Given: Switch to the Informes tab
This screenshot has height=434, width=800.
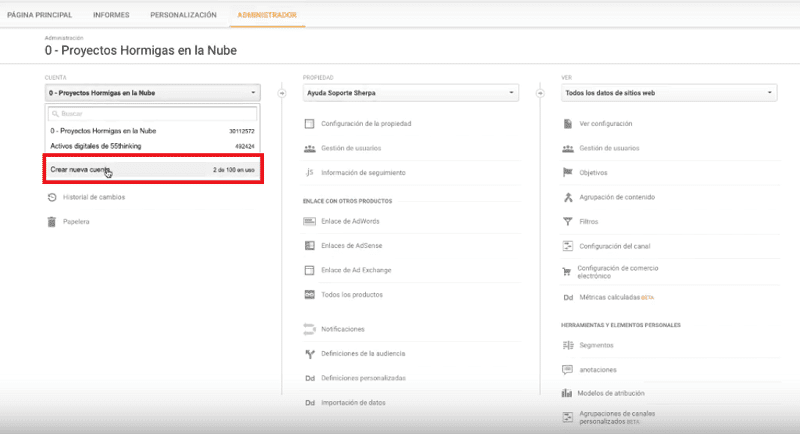Looking at the screenshot, I should pyautogui.click(x=111, y=15).
